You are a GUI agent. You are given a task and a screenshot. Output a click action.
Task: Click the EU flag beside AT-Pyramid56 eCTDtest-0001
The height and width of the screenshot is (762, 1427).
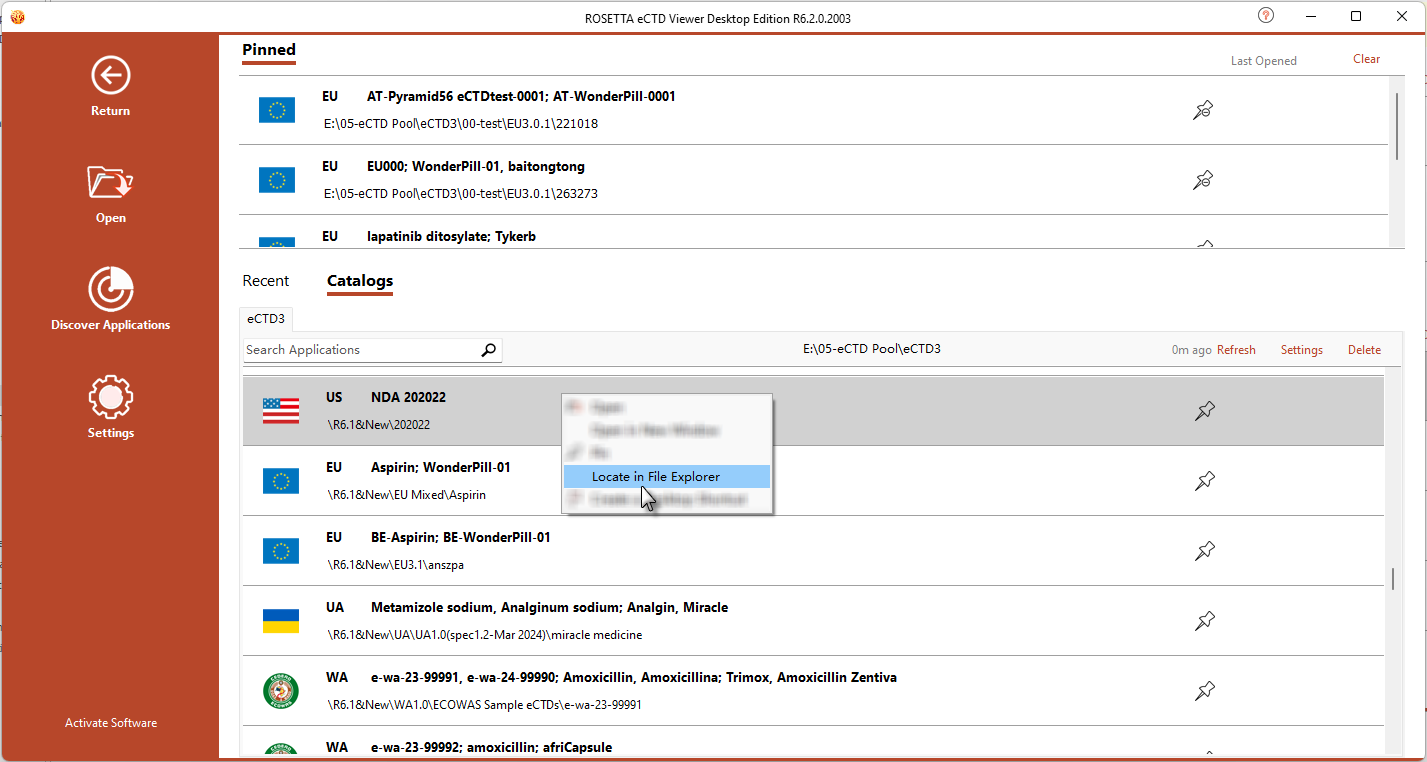(277, 110)
